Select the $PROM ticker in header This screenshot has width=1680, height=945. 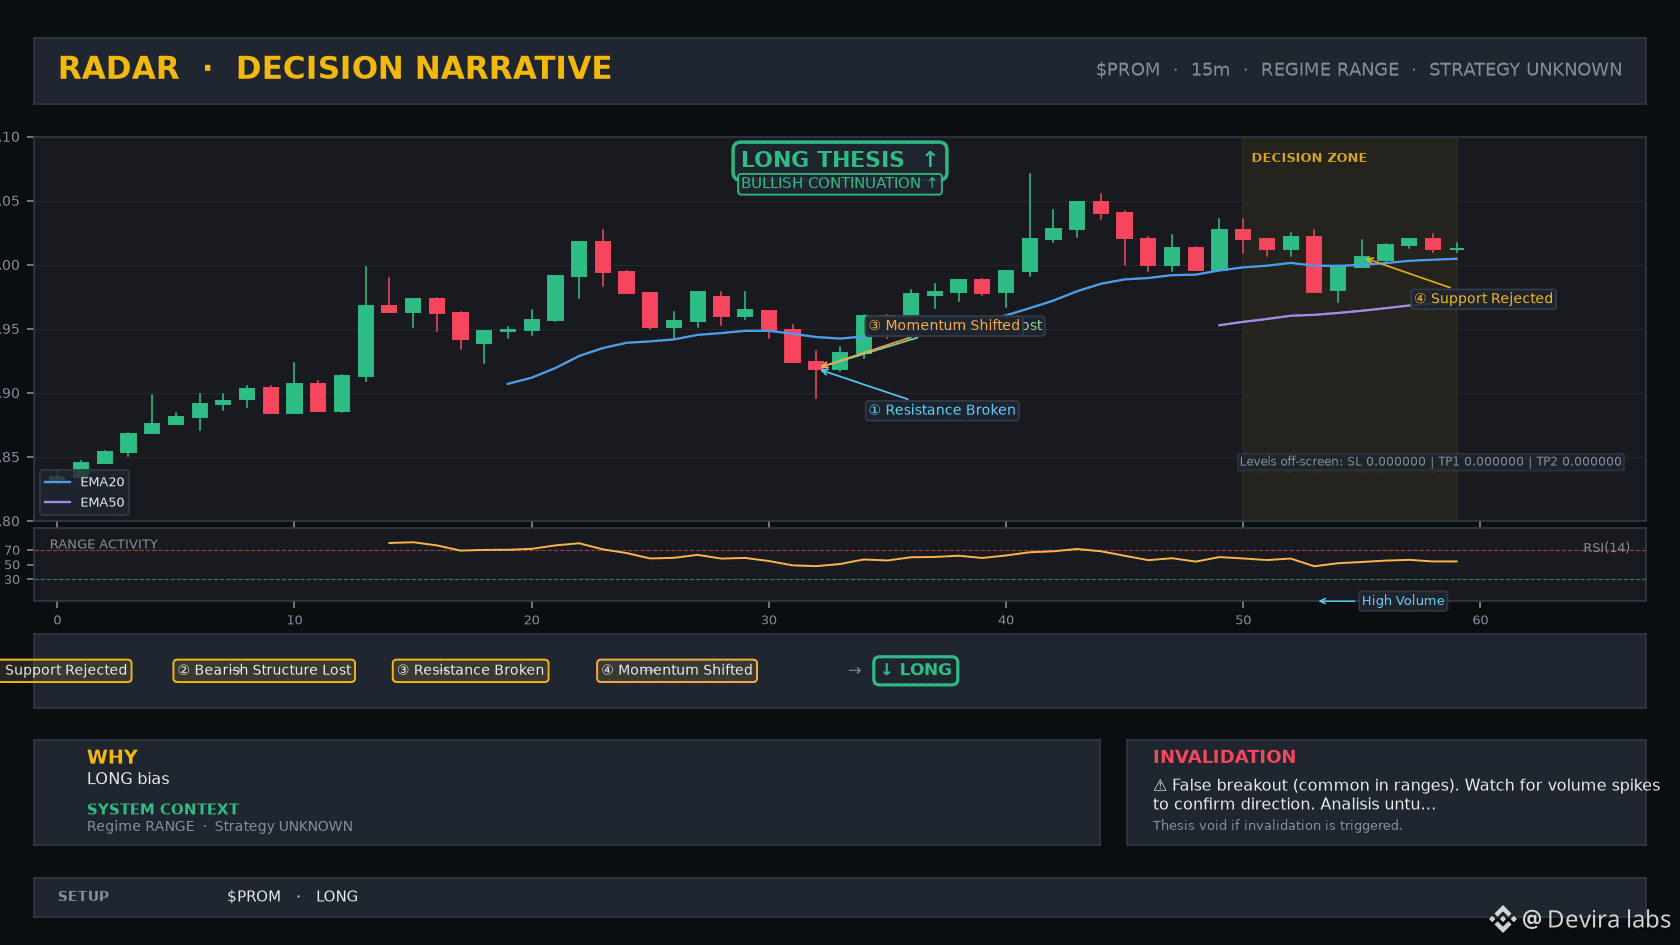[1127, 69]
